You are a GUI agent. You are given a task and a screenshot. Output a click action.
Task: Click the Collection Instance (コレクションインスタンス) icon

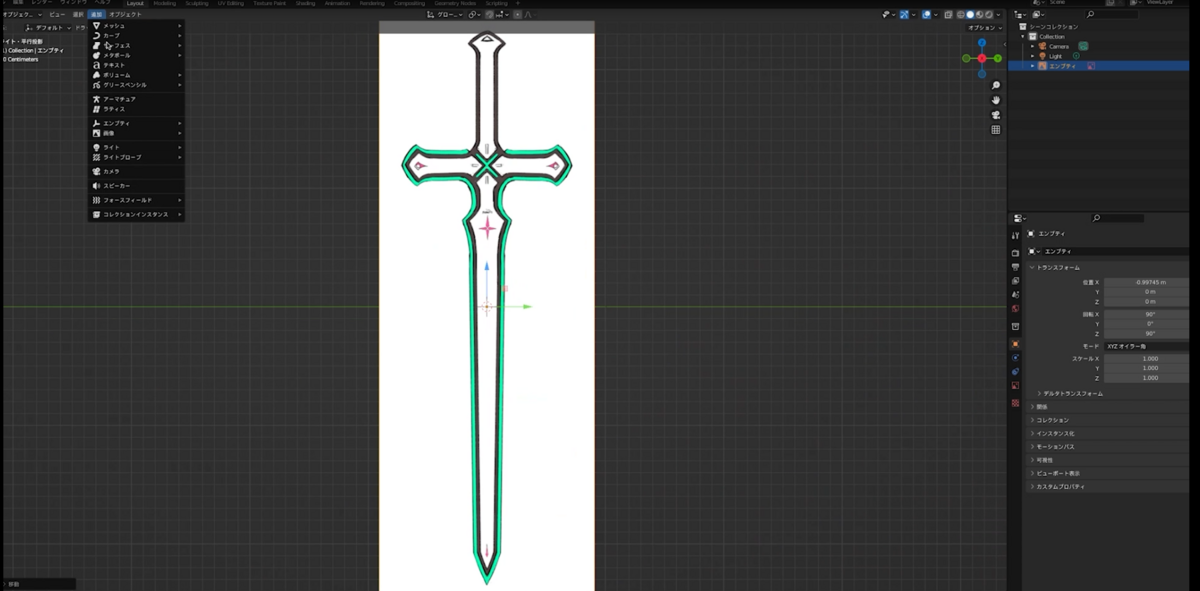[96, 214]
